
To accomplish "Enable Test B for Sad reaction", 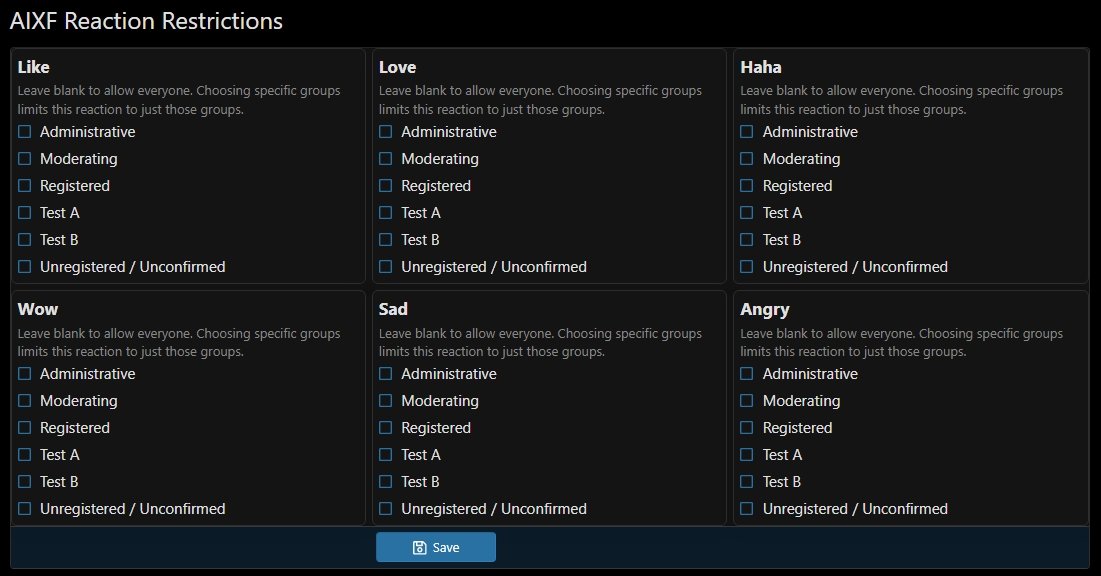I will (x=386, y=482).
